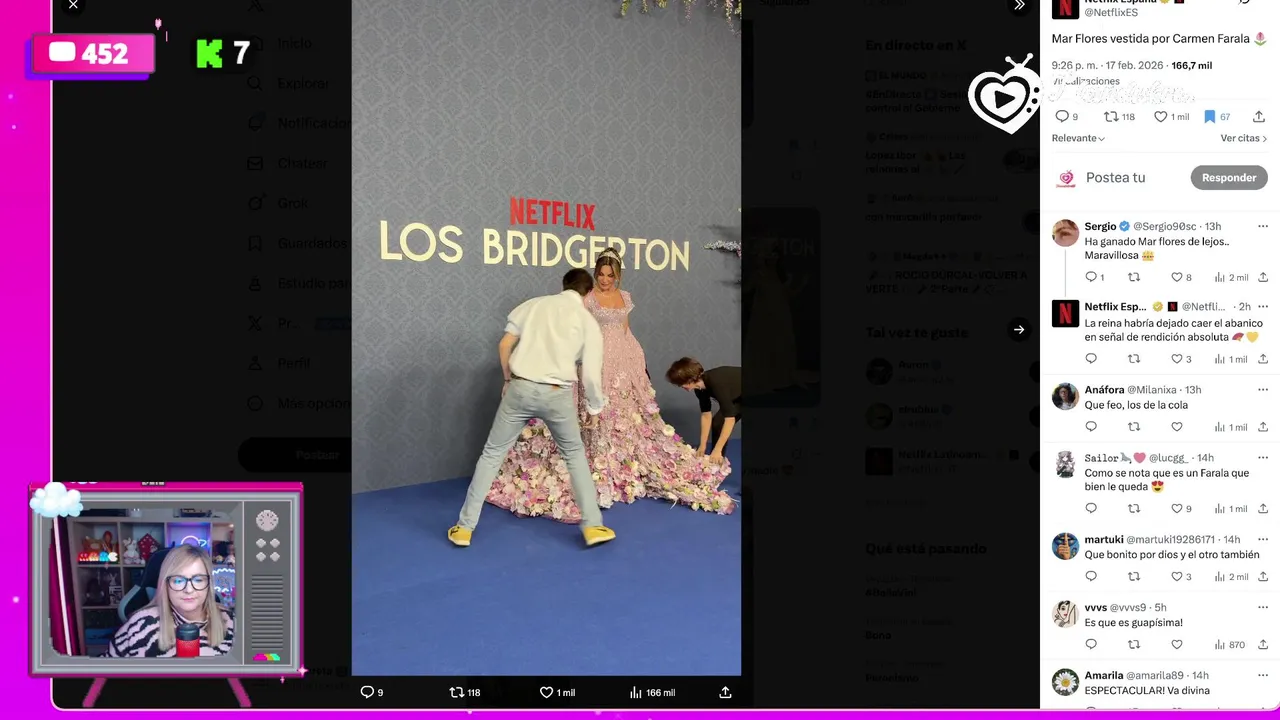Repost Sergio's comment

1134,277
